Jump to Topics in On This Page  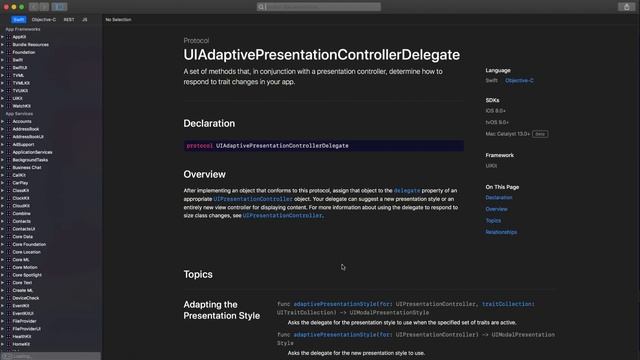pos(493,220)
